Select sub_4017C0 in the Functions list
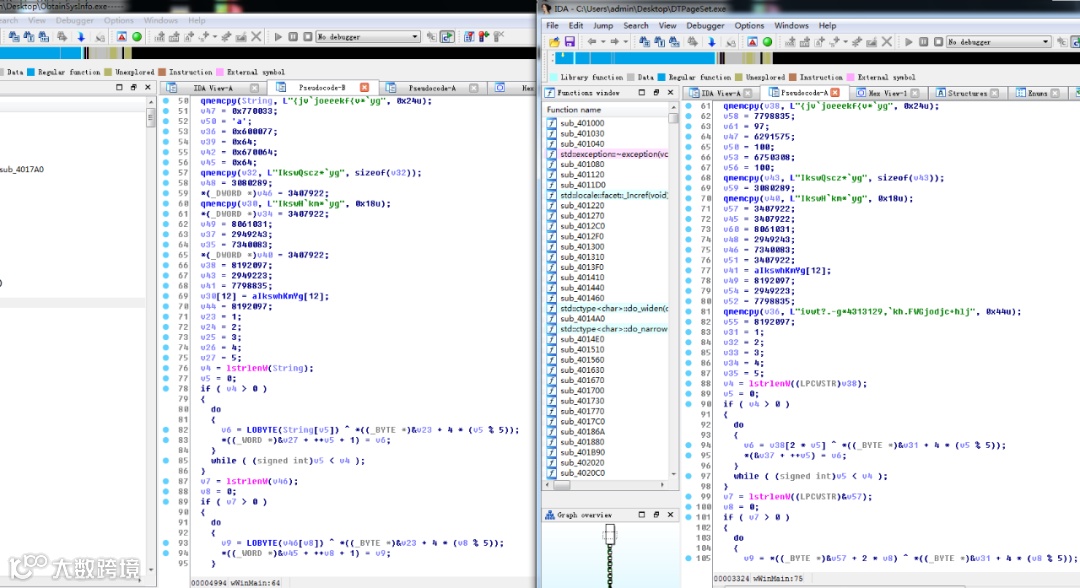The height and width of the screenshot is (588, 1080). point(582,421)
